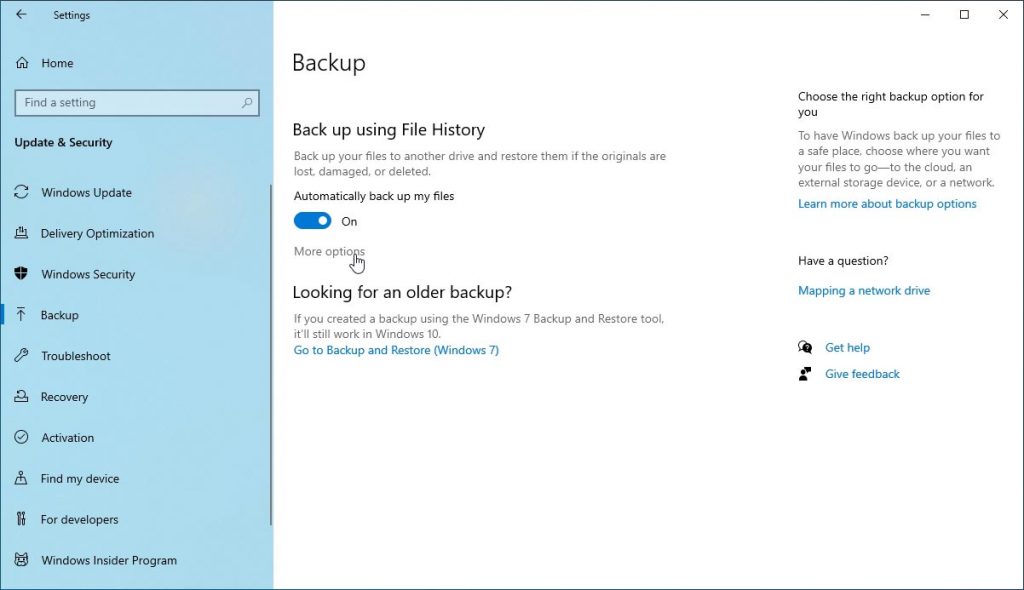Screen dimensions: 1024x590
Task: Open Learn more about backup options
Action: [887, 203]
